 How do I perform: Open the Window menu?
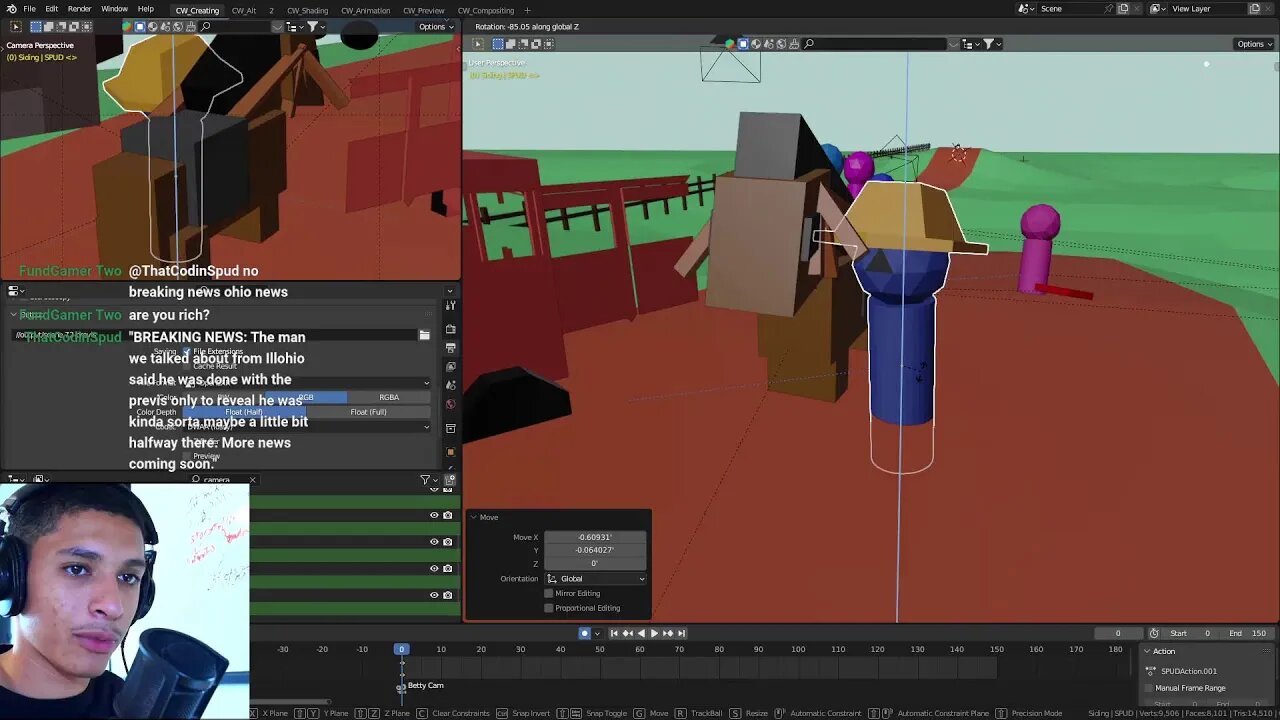pos(114,9)
